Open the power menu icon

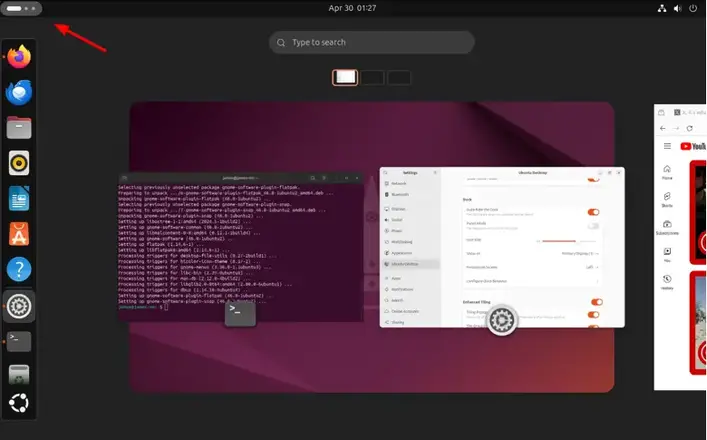[x=693, y=8]
